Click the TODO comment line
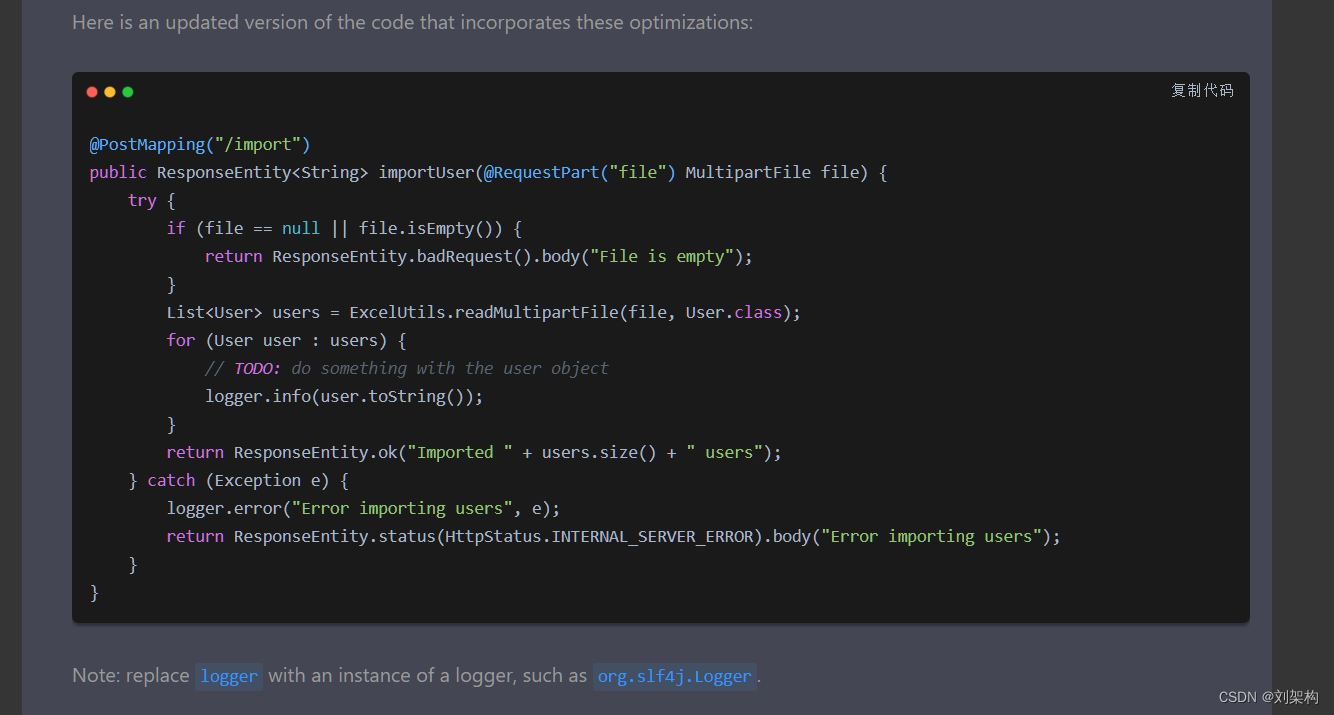 click(406, 368)
